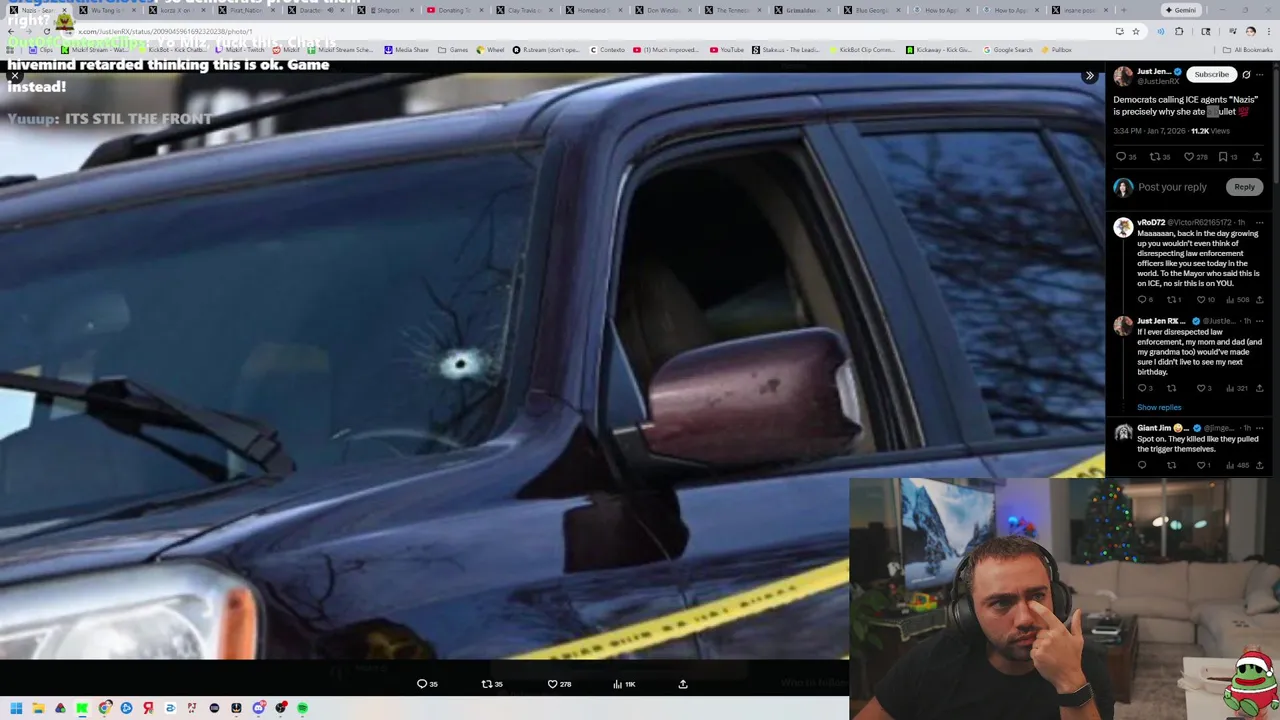Click reply count icon on the main post

1121,157
